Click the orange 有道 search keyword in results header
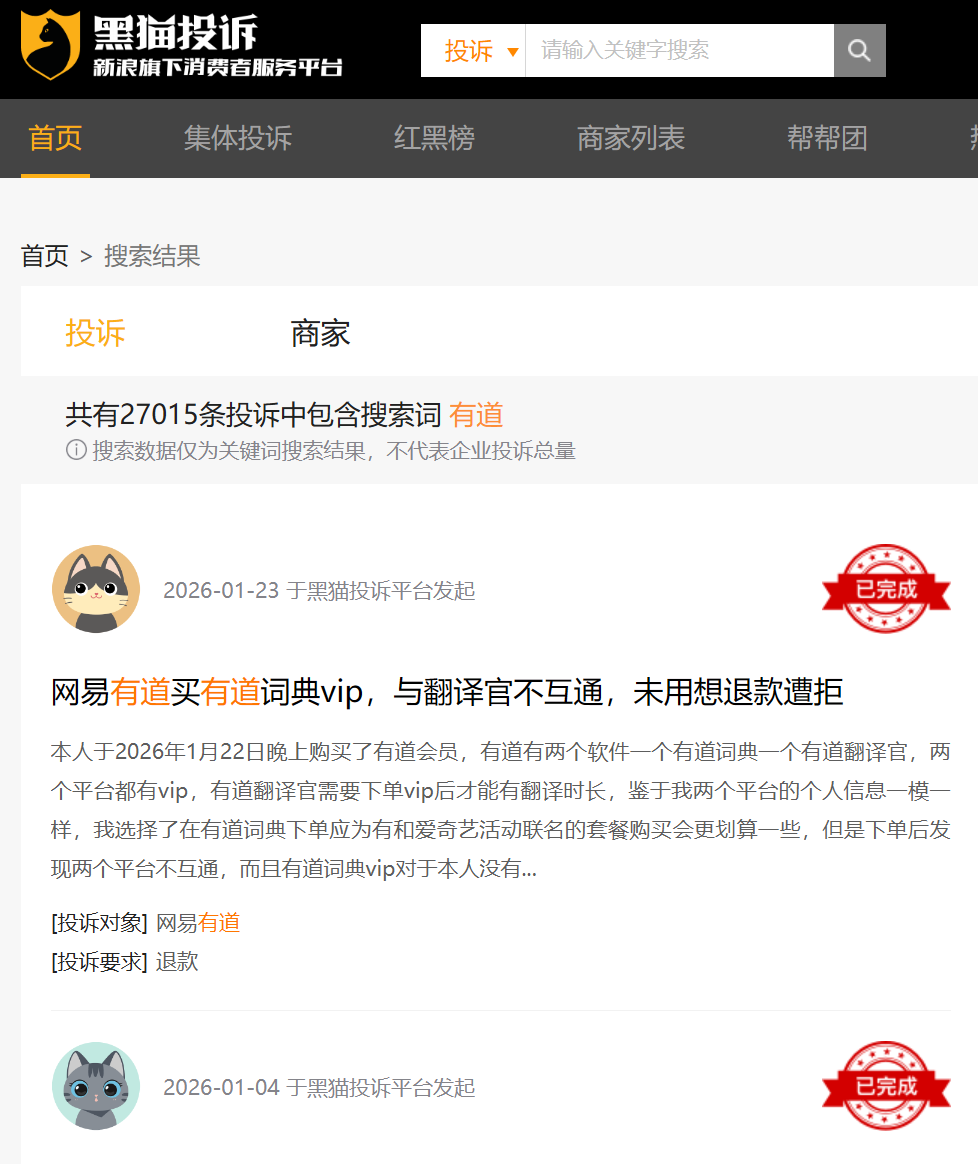Image resolution: width=978 pixels, height=1164 pixels. (x=476, y=414)
